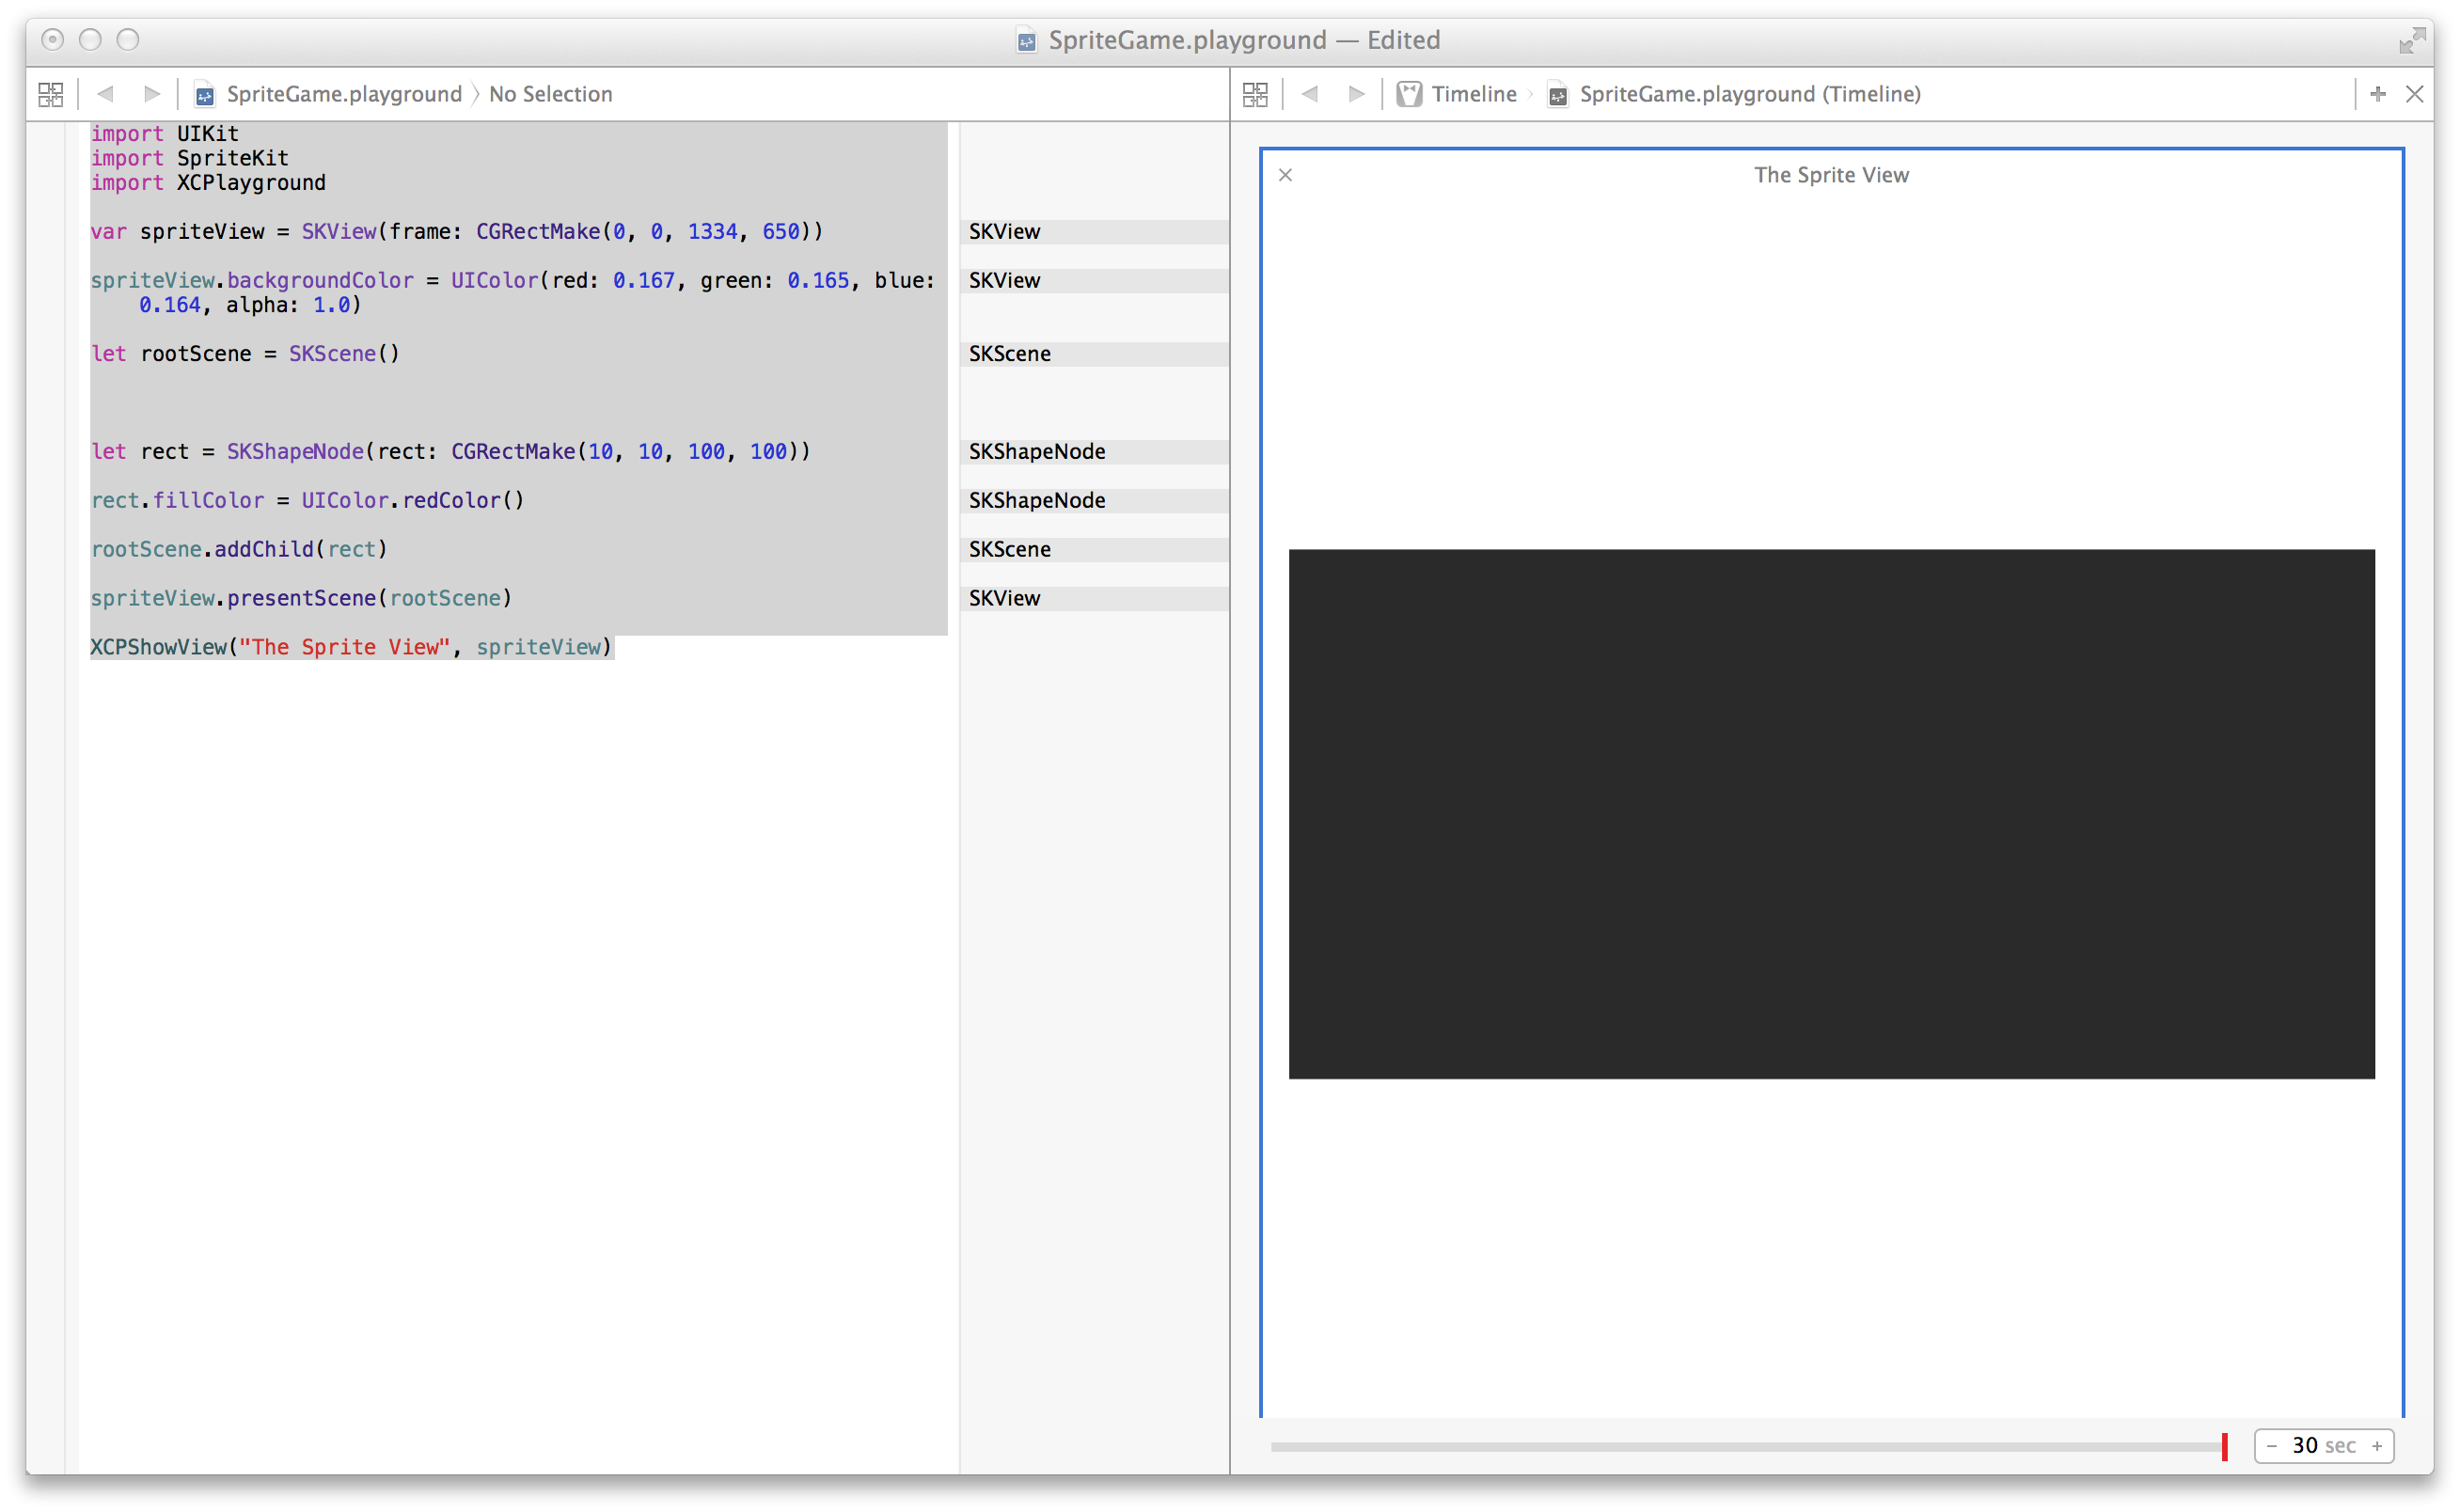Open Timeline breadcrumb menu
Viewport: 2460px width, 1512px height.
point(1473,94)
